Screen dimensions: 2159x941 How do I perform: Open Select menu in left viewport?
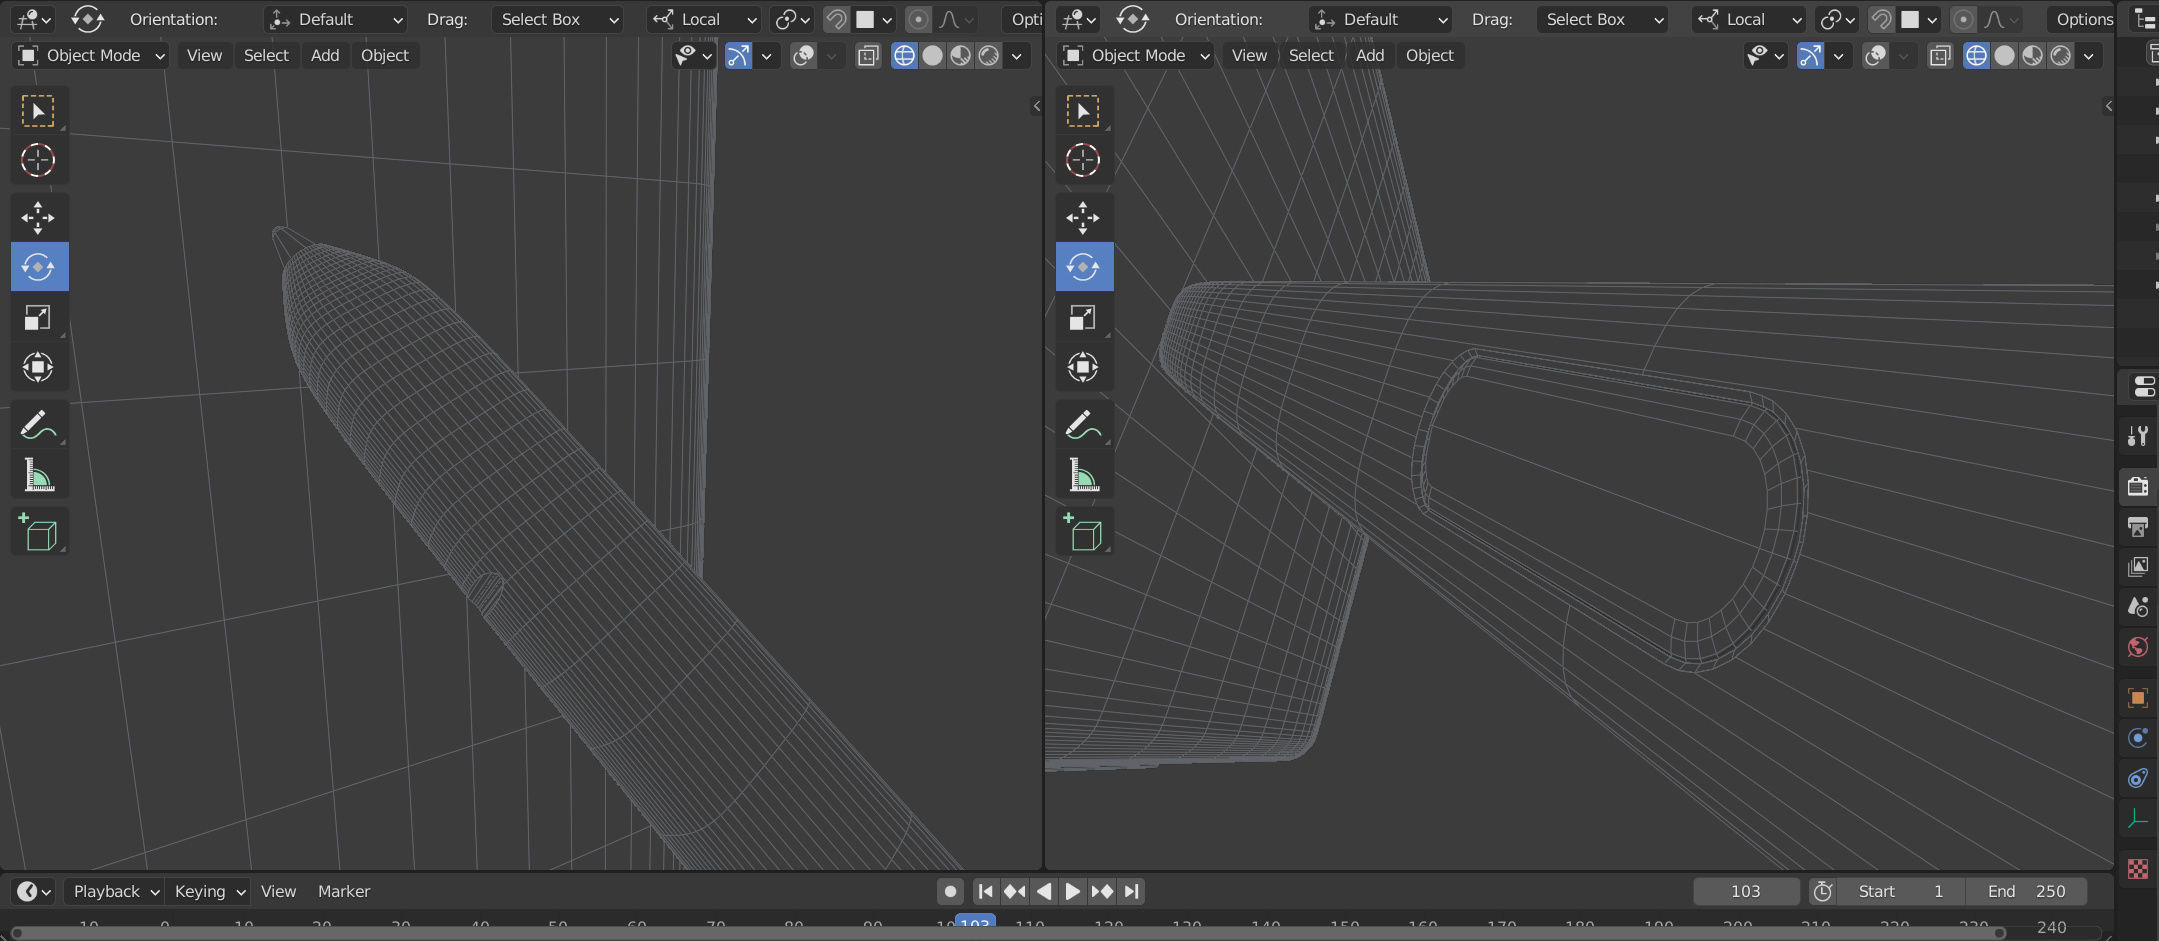(266, 56)
